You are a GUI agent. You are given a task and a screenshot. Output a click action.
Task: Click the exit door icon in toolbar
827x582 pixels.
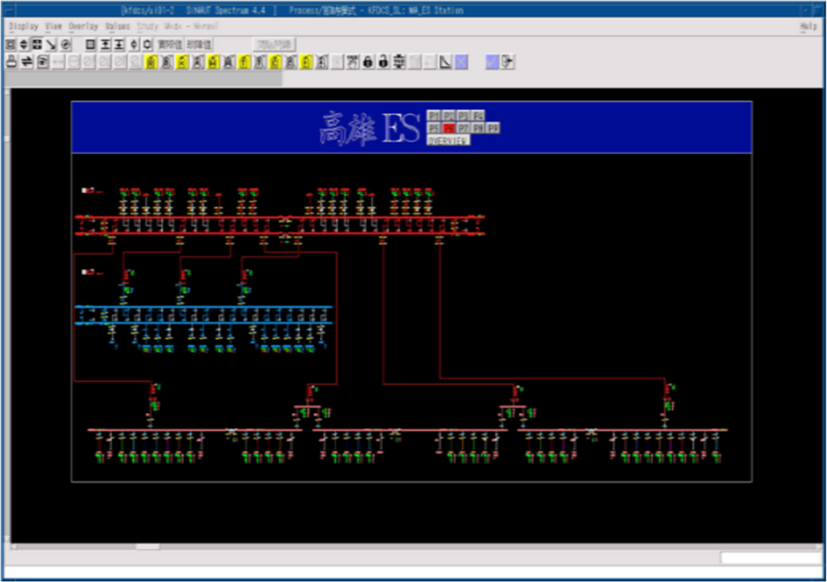(x=508, y=62)
